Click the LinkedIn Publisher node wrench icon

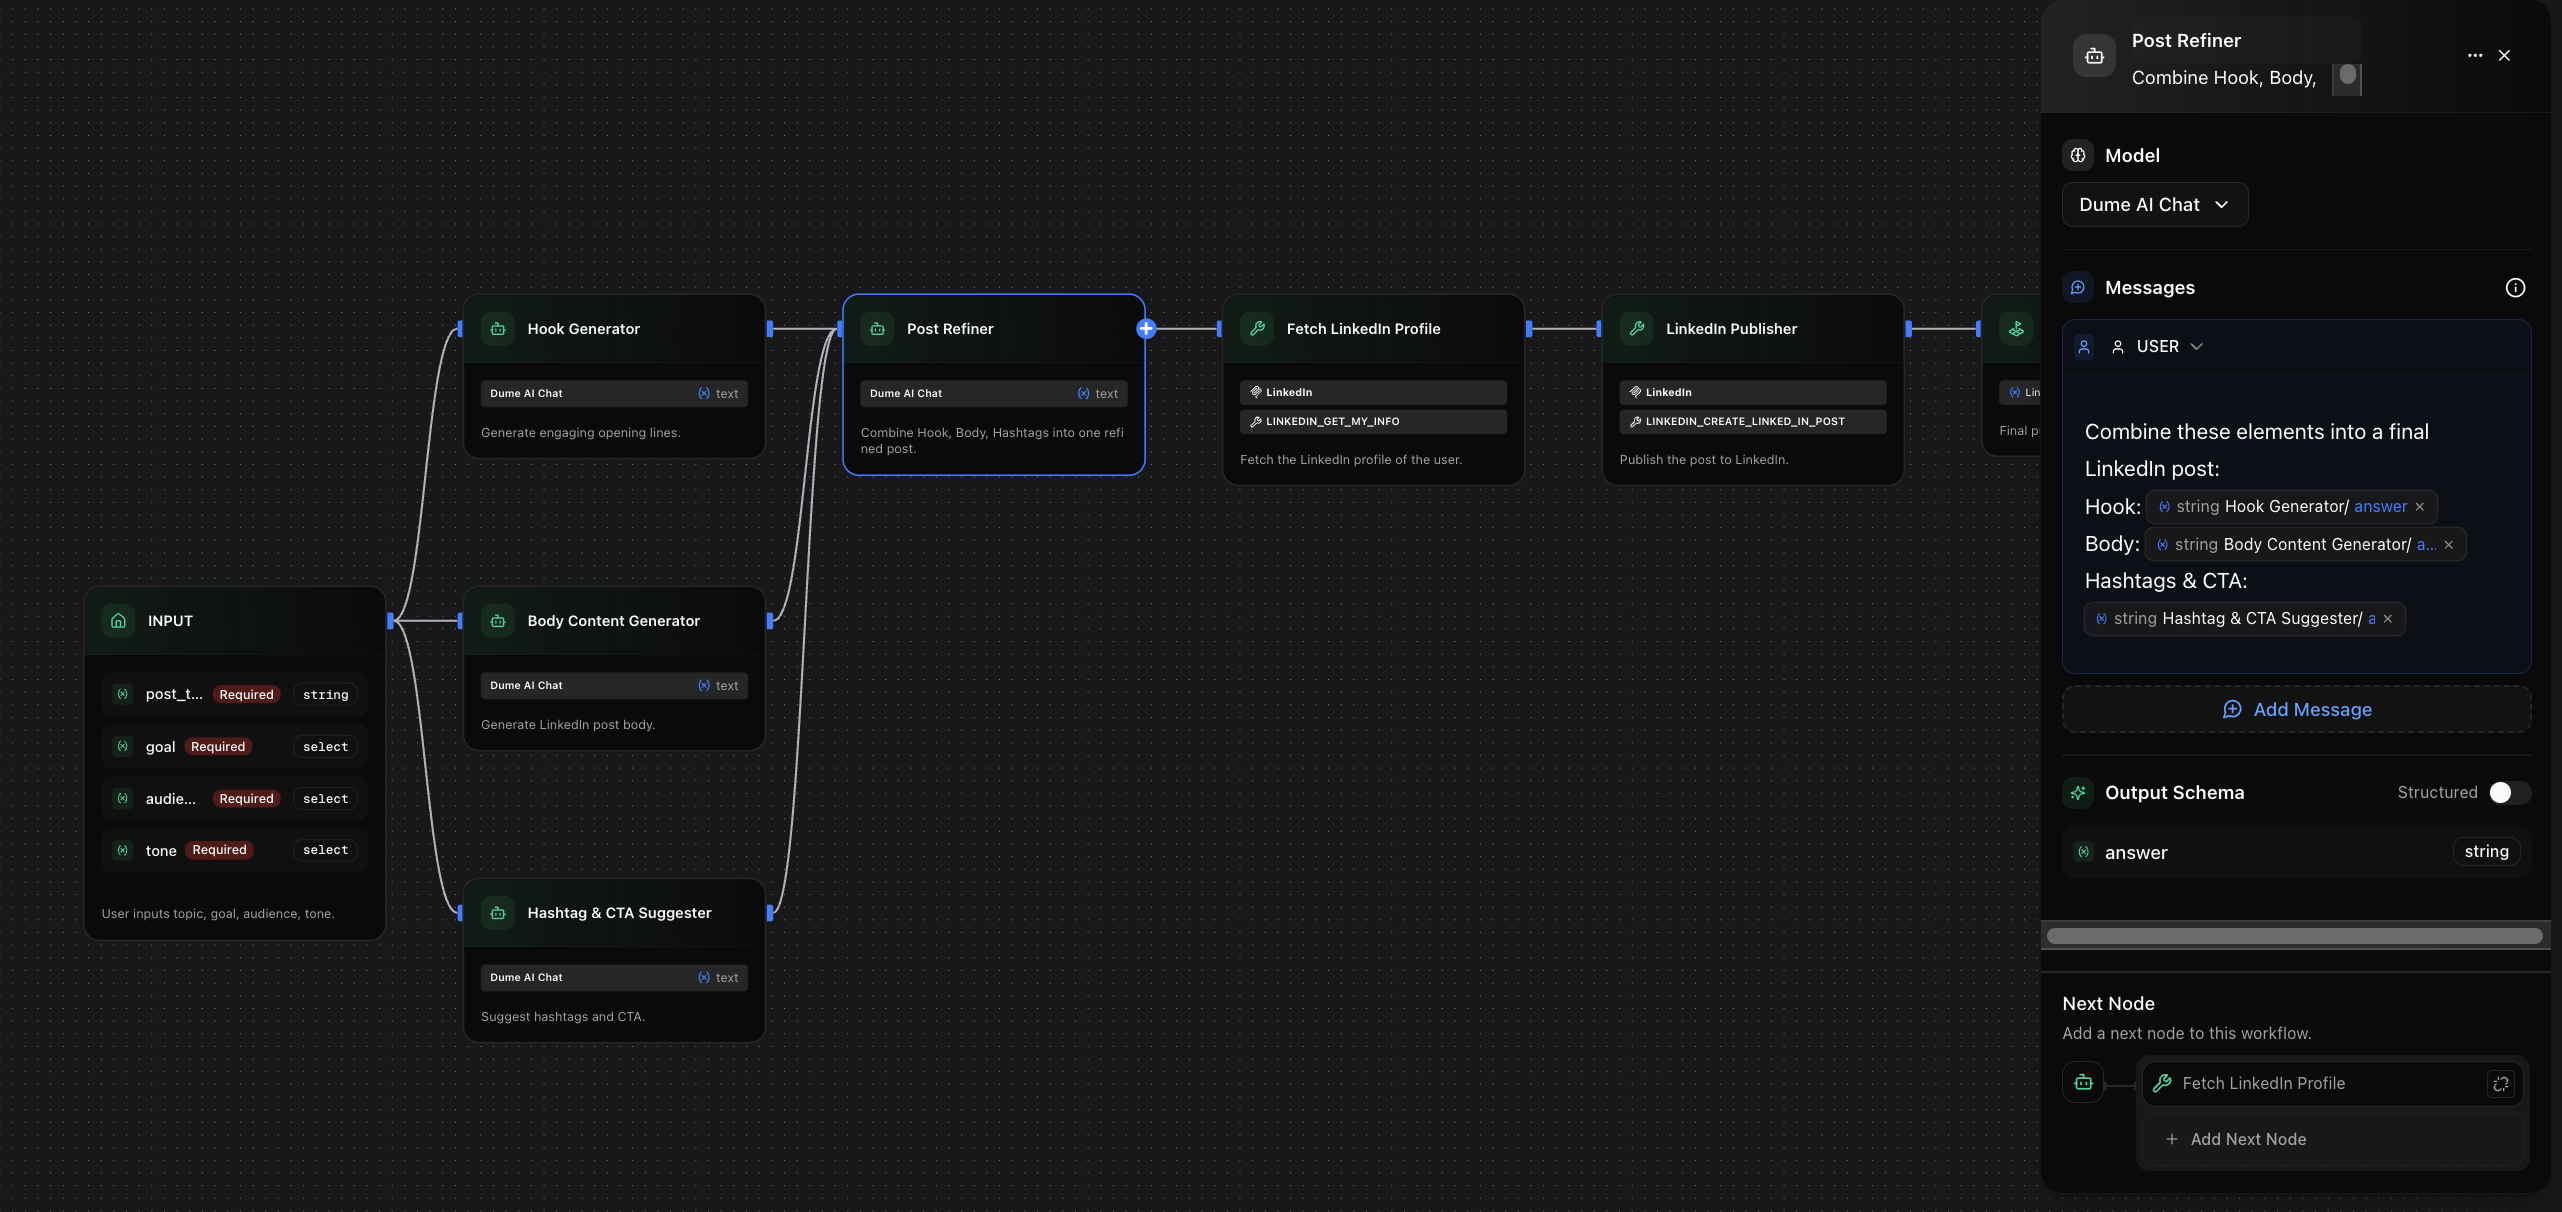(x=1637, y=329)
